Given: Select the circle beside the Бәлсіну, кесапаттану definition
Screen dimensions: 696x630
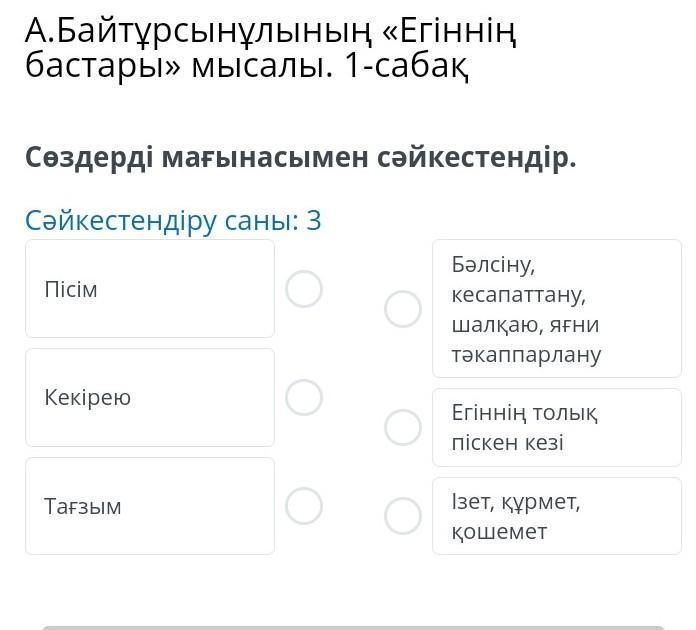Looking at the screenshot, I should (403, 309).
